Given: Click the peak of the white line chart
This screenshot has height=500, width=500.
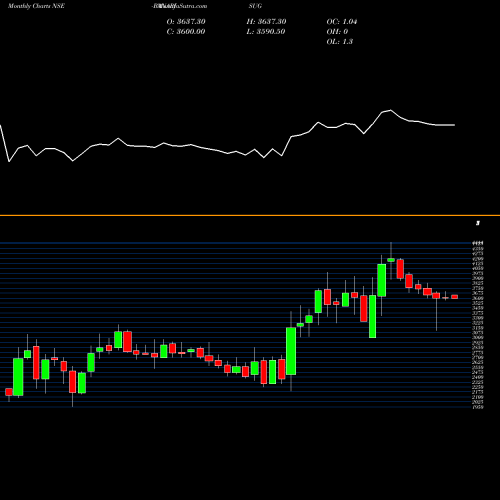Looking at the screenshot, I should click(x=391, y=110).
